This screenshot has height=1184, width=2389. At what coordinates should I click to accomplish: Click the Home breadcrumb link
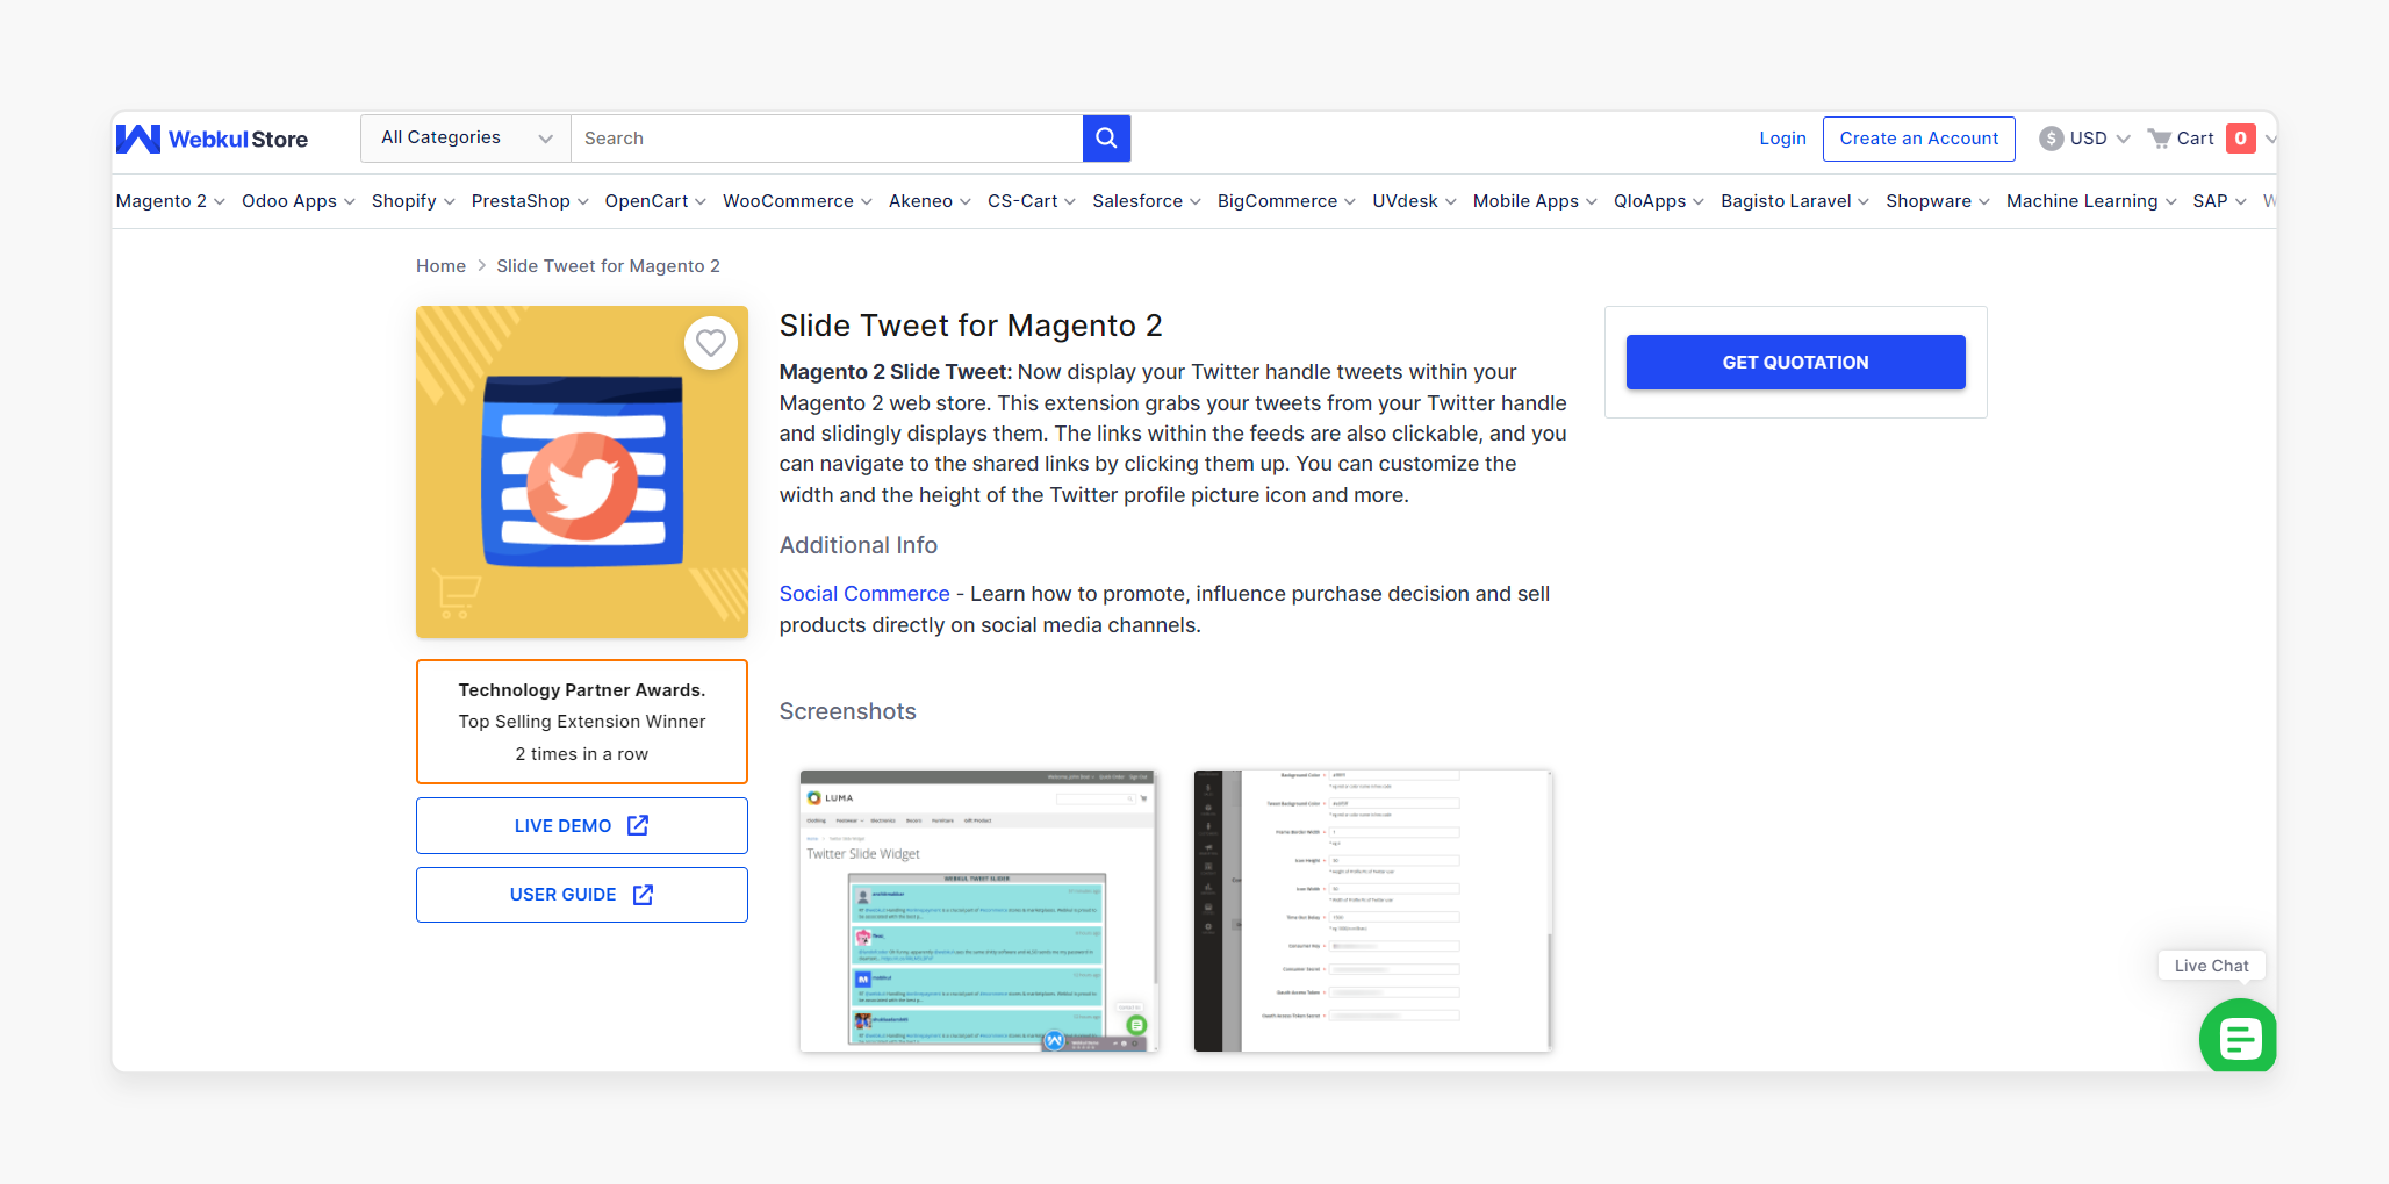tap(440, 265)
